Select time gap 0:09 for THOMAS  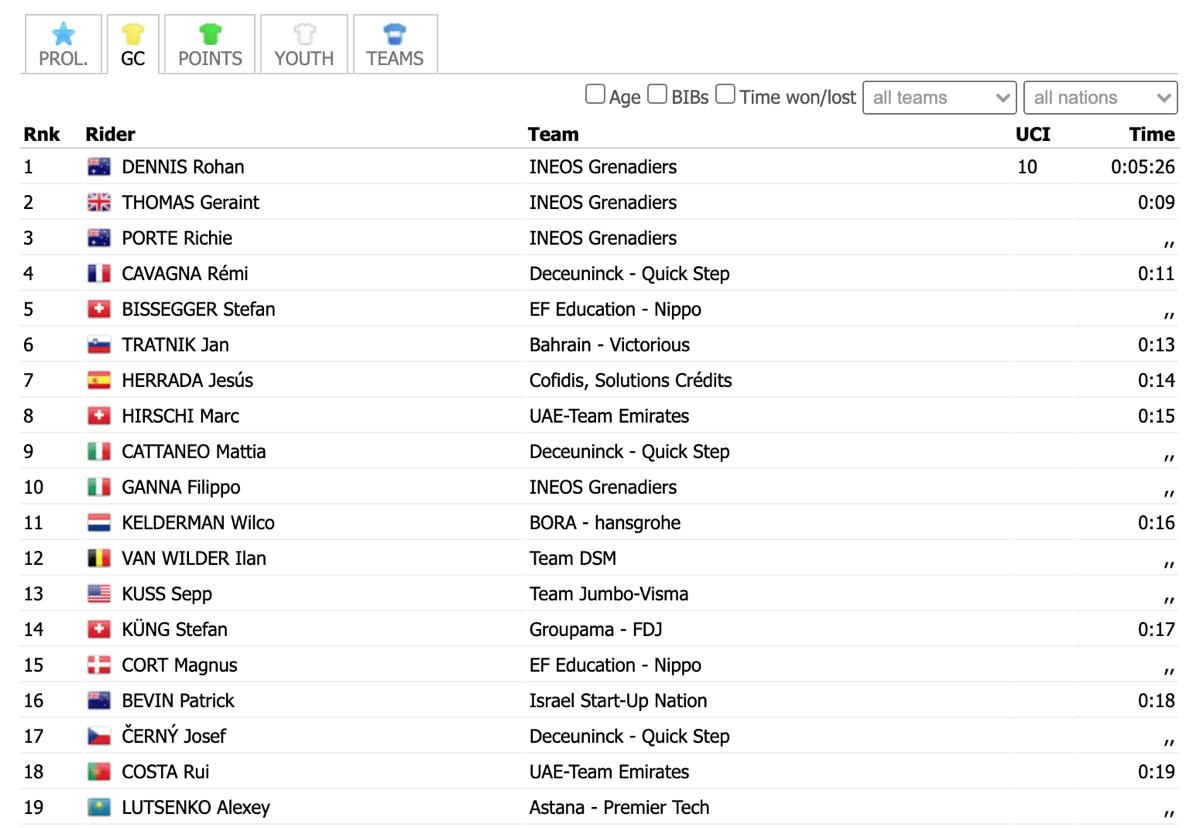1156,203
